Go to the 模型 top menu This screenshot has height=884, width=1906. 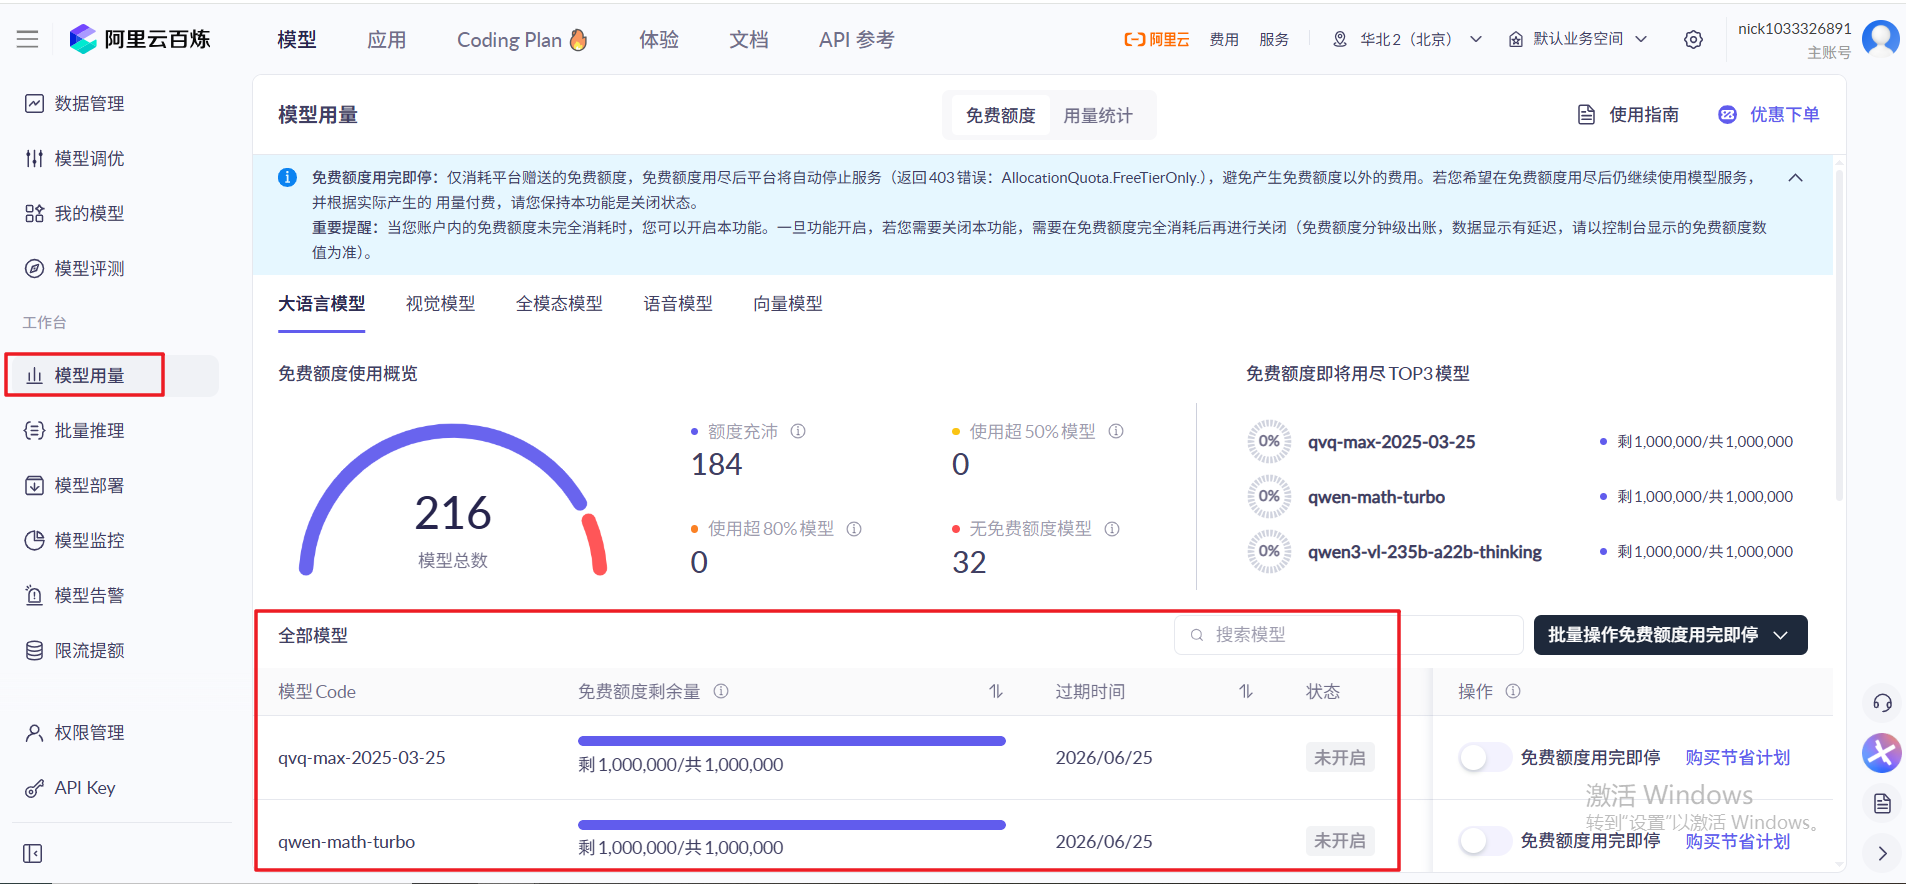tap(297, 40)
